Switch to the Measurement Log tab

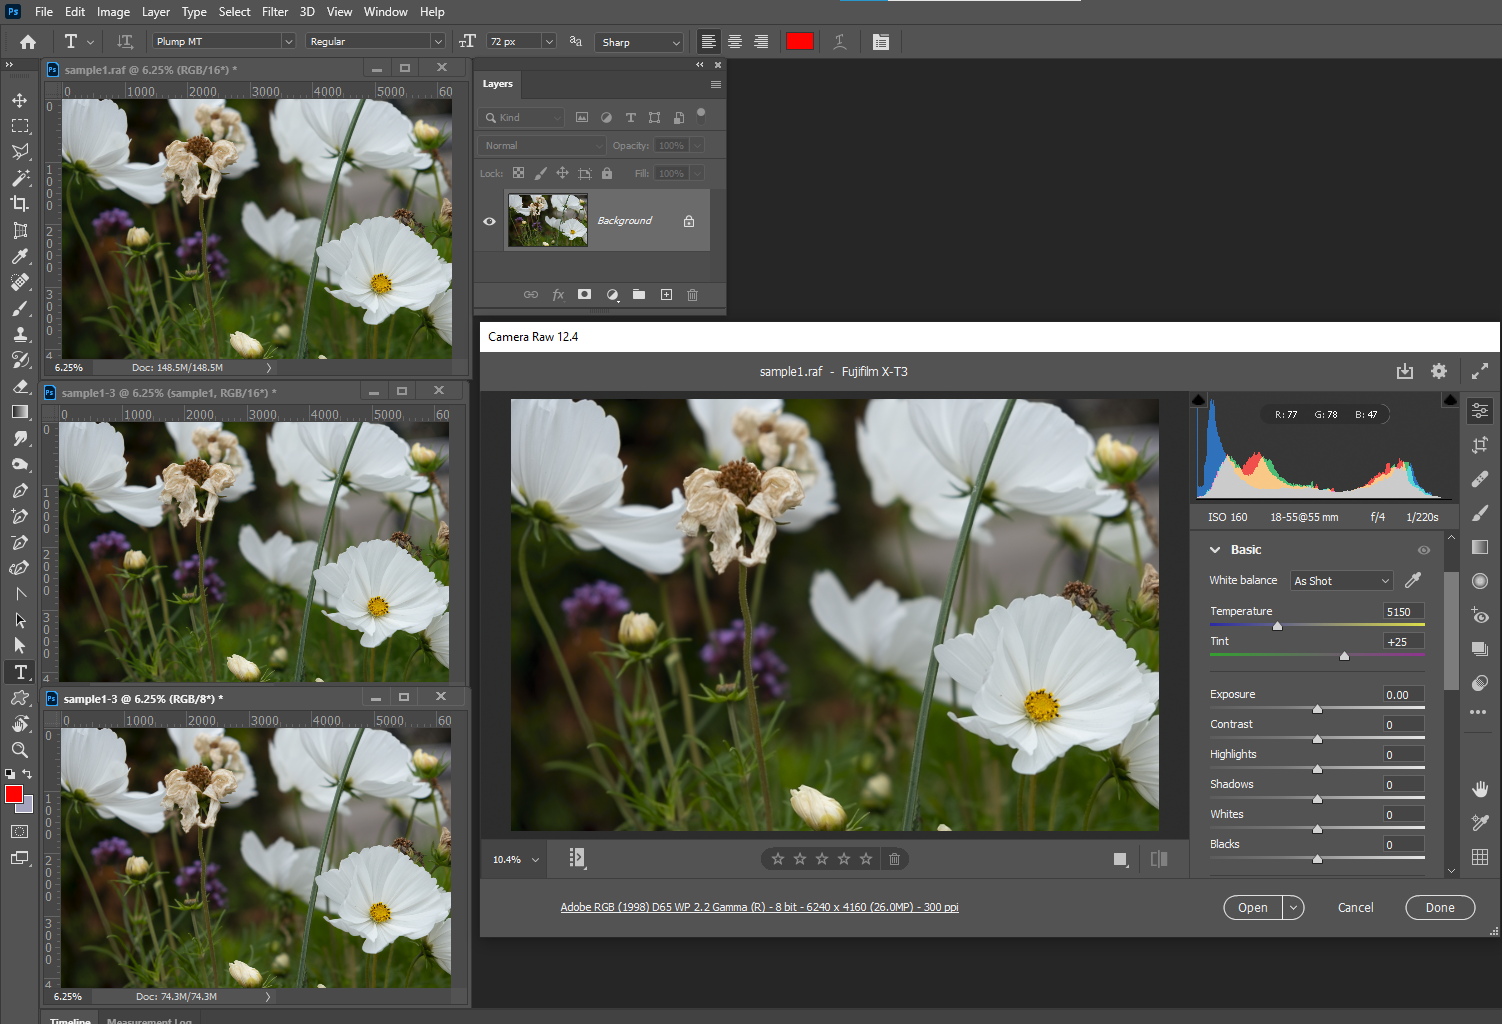pyautogui.click(x=148, y=1020)
